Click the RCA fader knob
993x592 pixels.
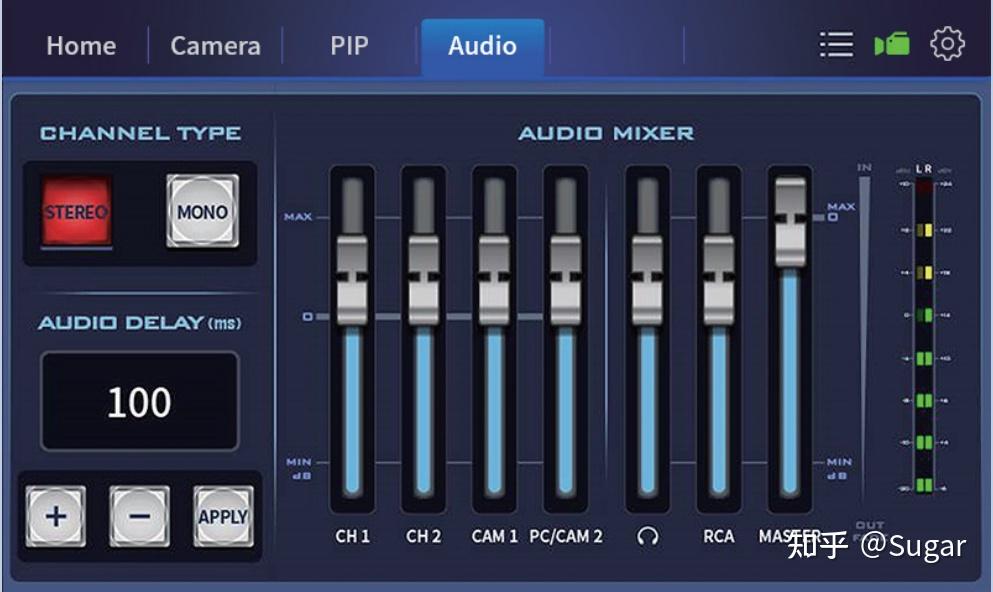(x=719, y=280)
